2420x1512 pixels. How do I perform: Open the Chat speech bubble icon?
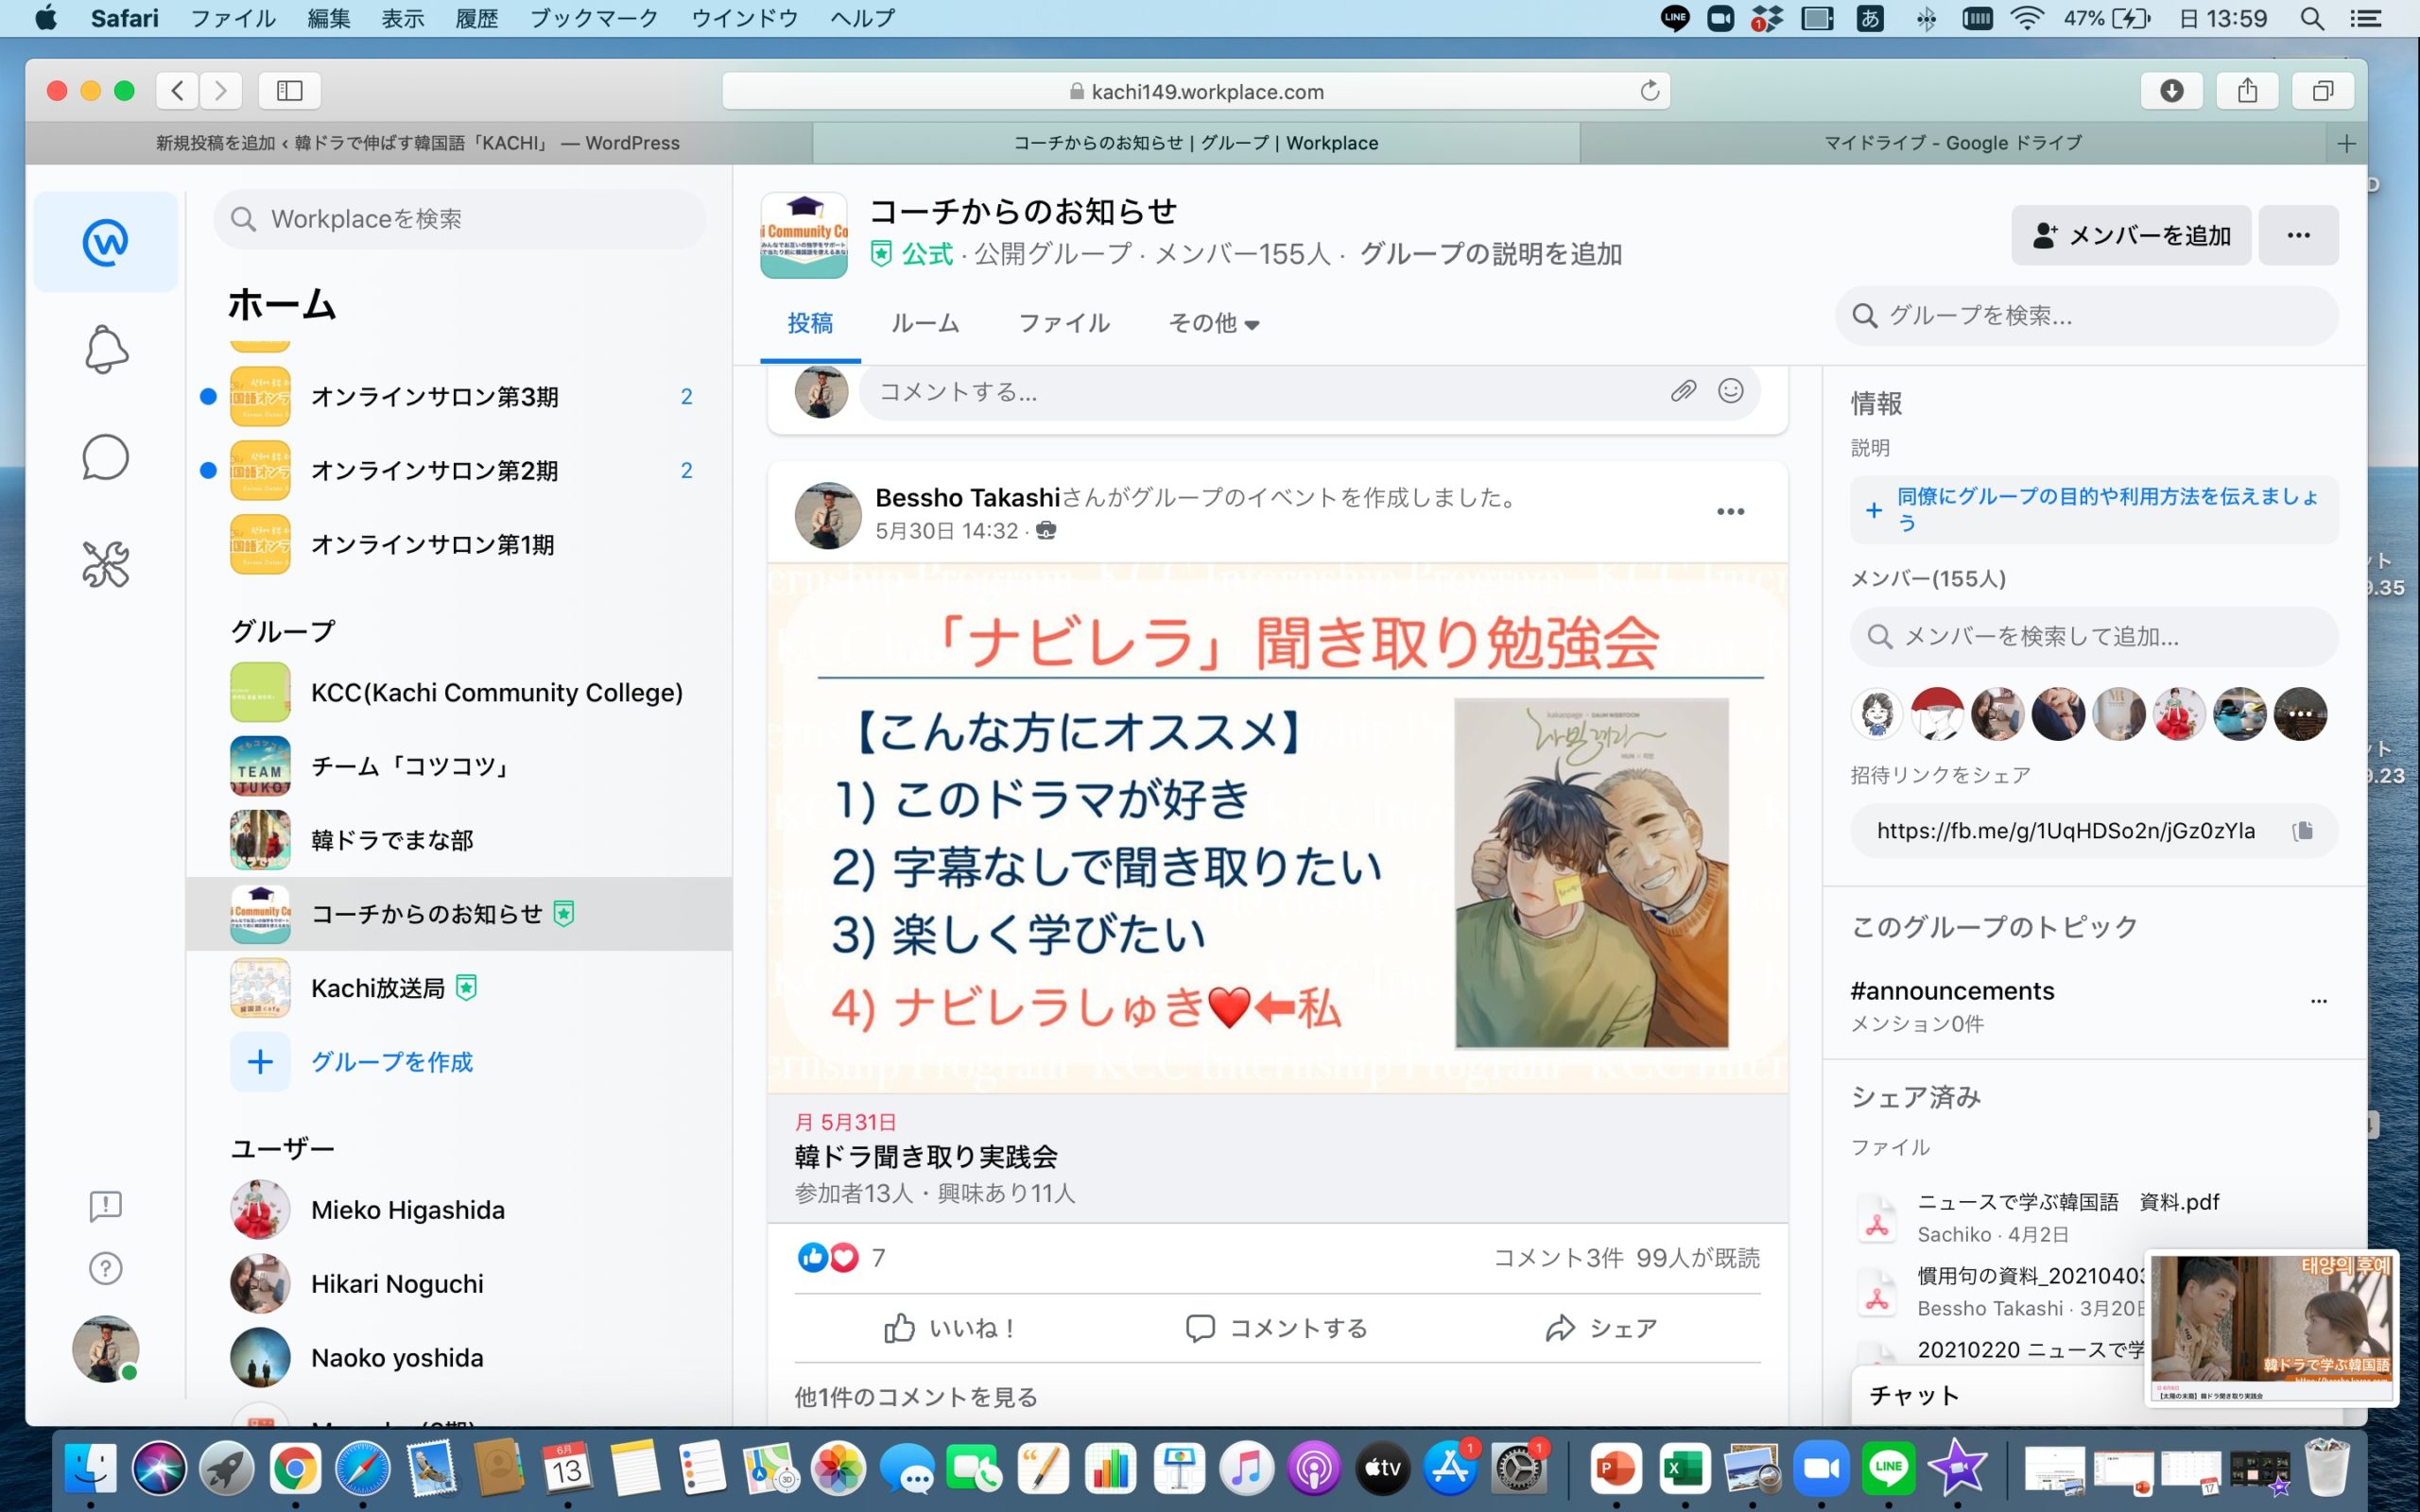point(105,458)
